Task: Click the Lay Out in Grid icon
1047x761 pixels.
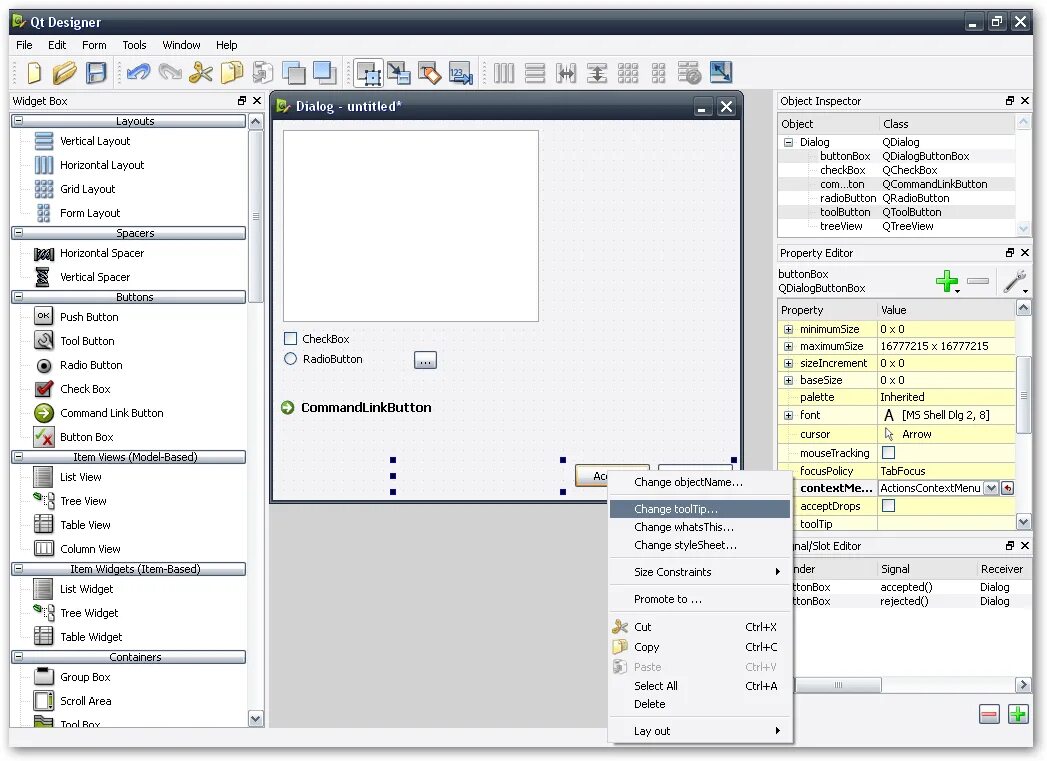Action: coord(628,72)
